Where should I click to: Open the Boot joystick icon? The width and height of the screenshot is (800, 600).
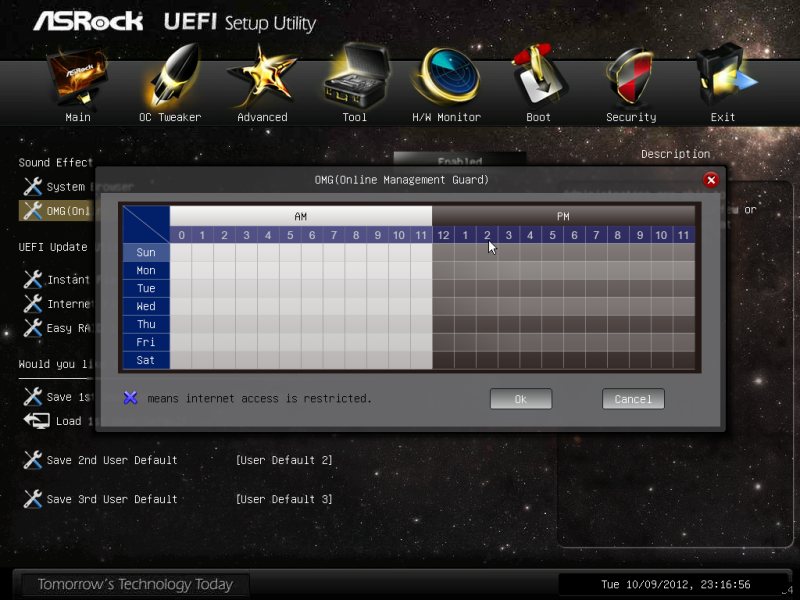pos(539,76)
